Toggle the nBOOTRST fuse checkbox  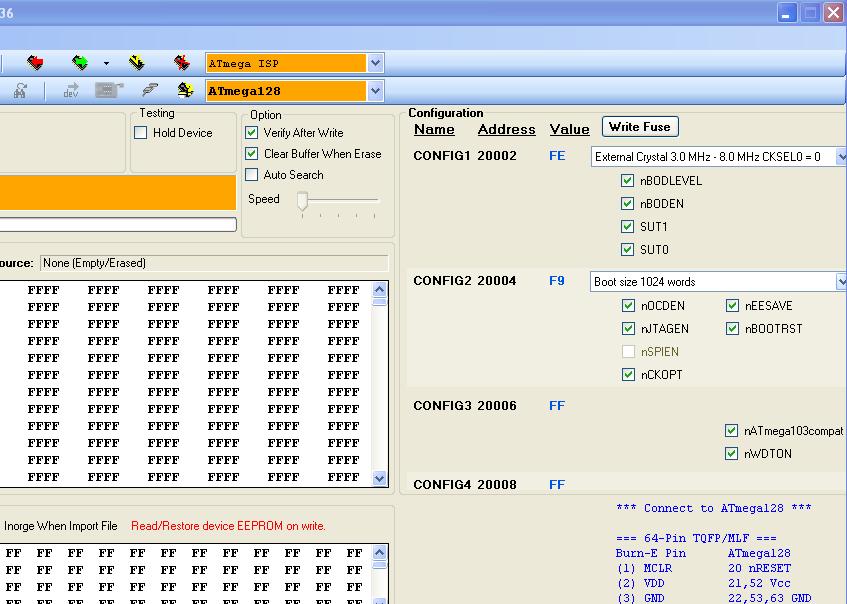tap(732, 328)
